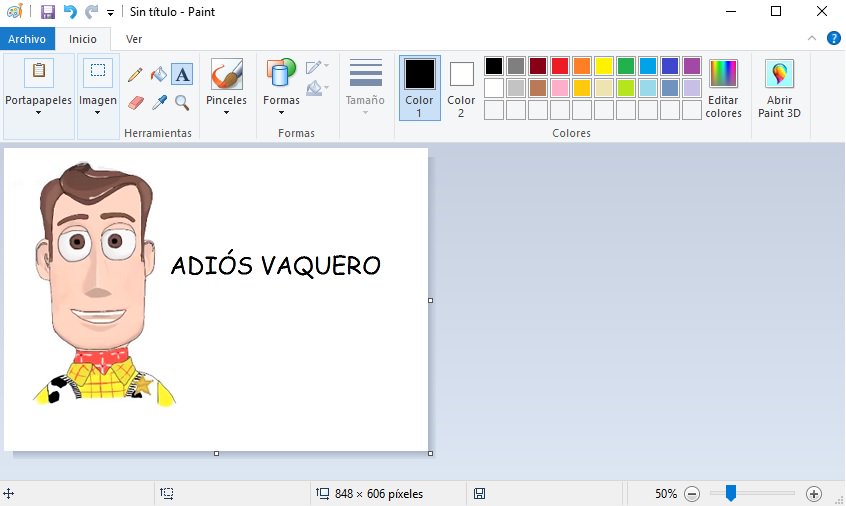Expand the Tamaño dropdown arrow
The width and height of the screenshot is (846, 506).
coord(365,113)
